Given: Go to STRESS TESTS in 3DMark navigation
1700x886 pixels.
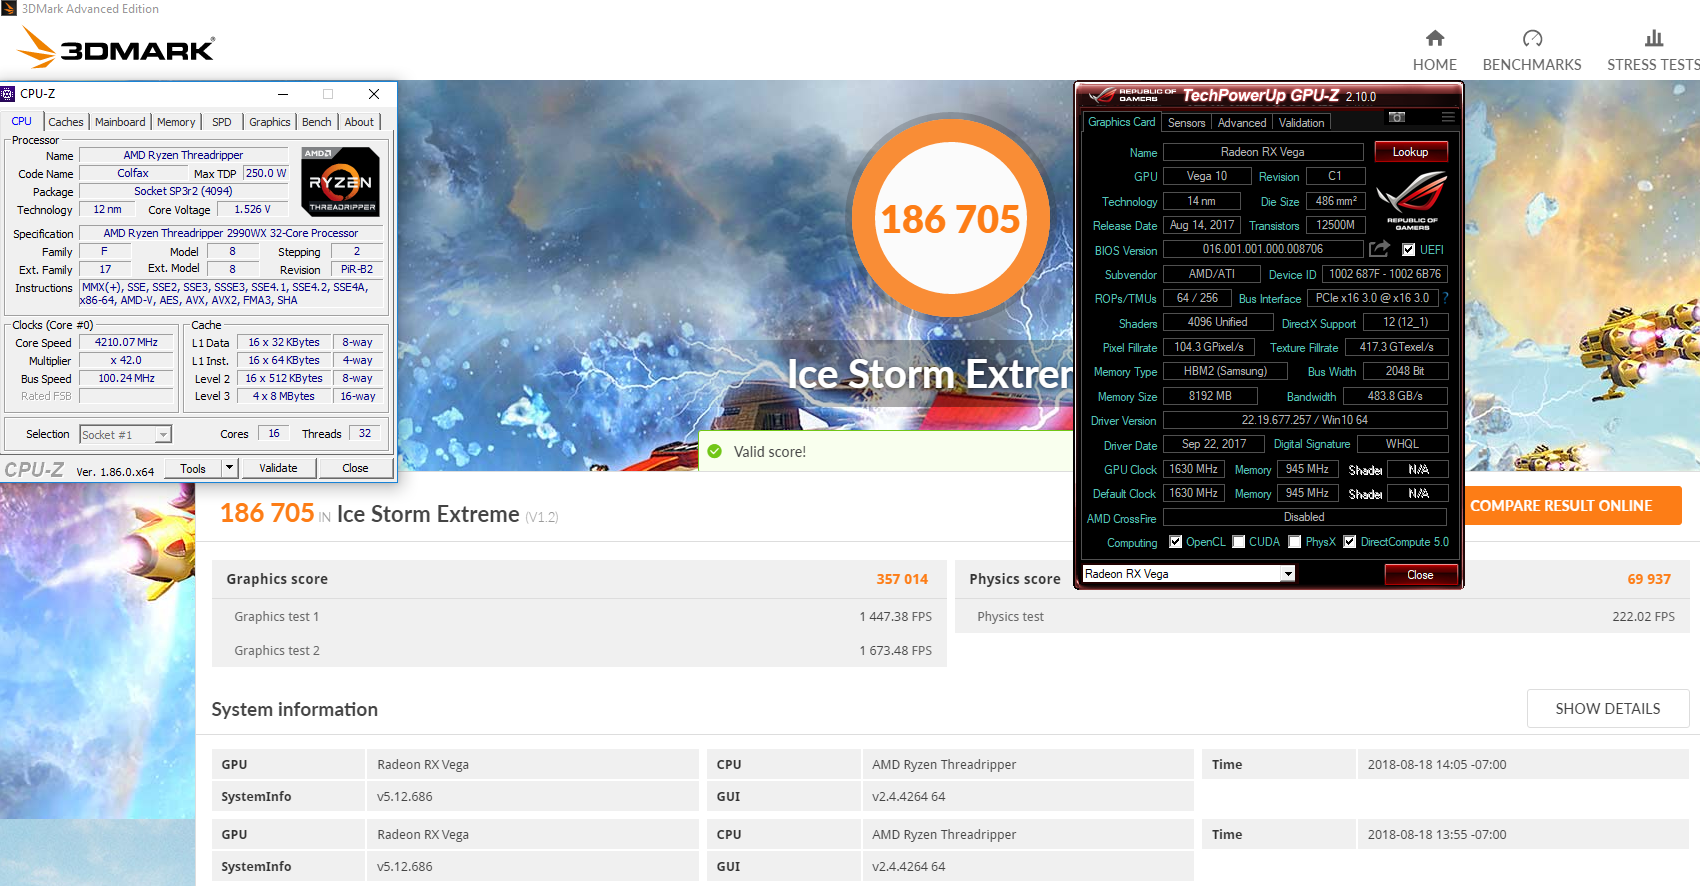Looking at the screenshot, I should coord(1654,65).
